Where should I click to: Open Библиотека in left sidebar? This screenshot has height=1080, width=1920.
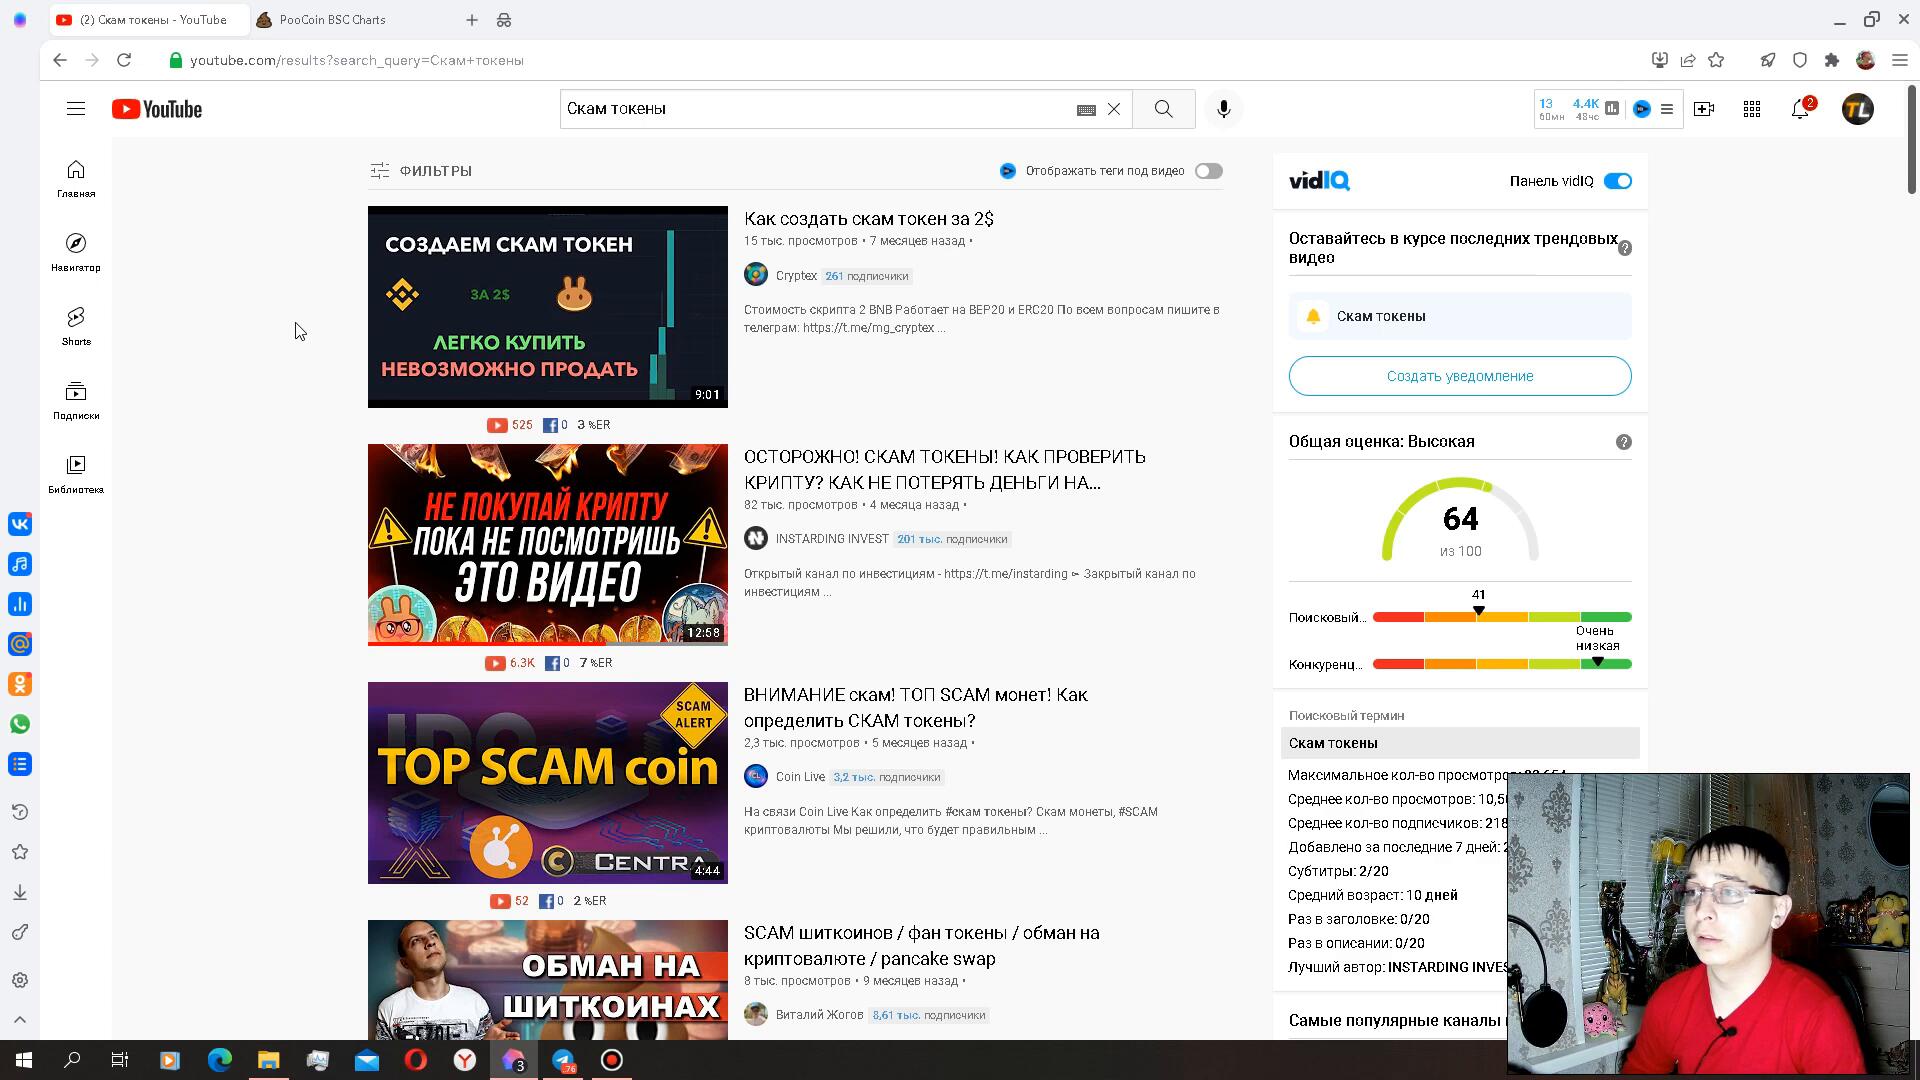coord(76,473)
